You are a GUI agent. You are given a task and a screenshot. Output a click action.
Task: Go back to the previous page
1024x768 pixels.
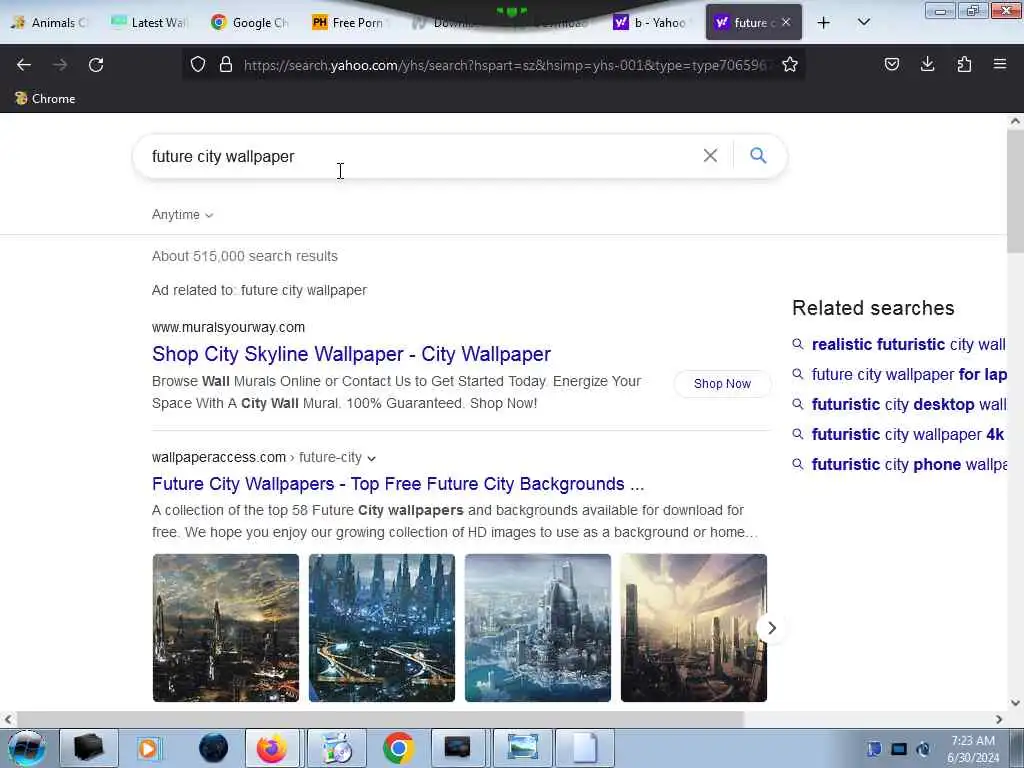click(24, 65)
